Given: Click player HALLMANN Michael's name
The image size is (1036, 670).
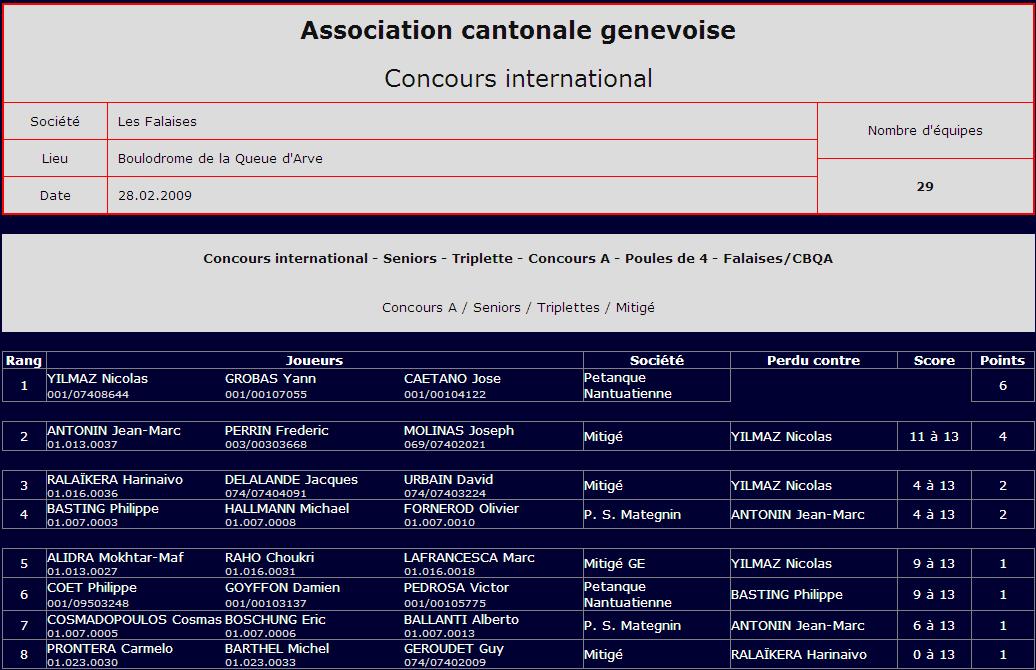Looking at the screenshot, I should pyautogui.click(x=287, y=509).
